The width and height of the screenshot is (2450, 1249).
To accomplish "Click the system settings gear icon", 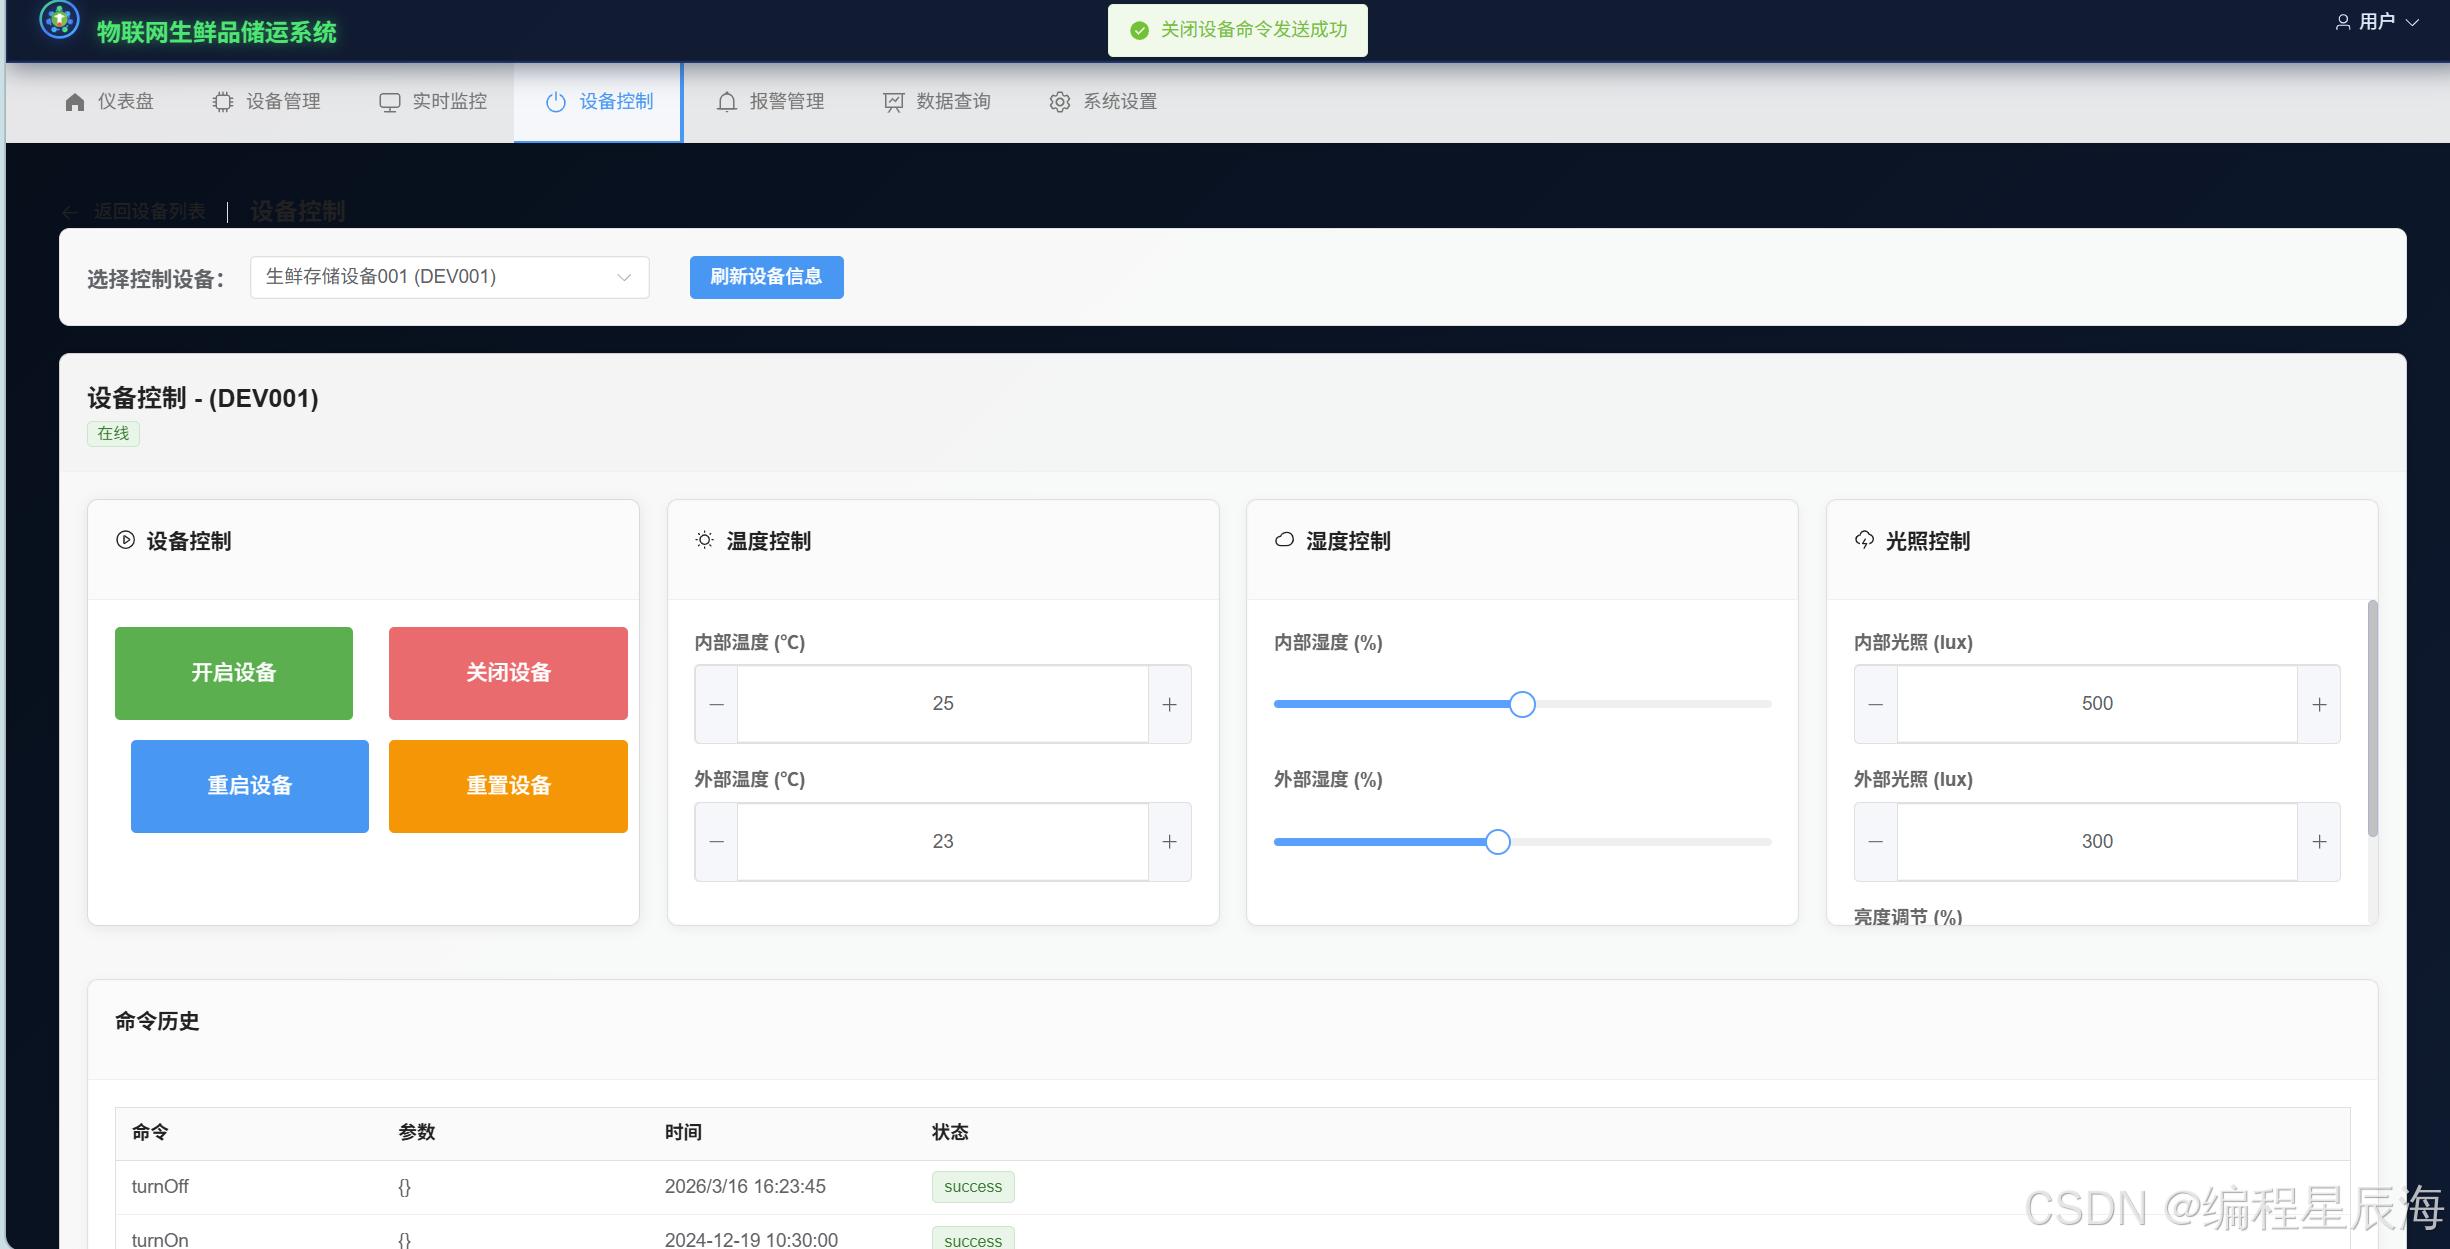I will [x=1060, y=102].
